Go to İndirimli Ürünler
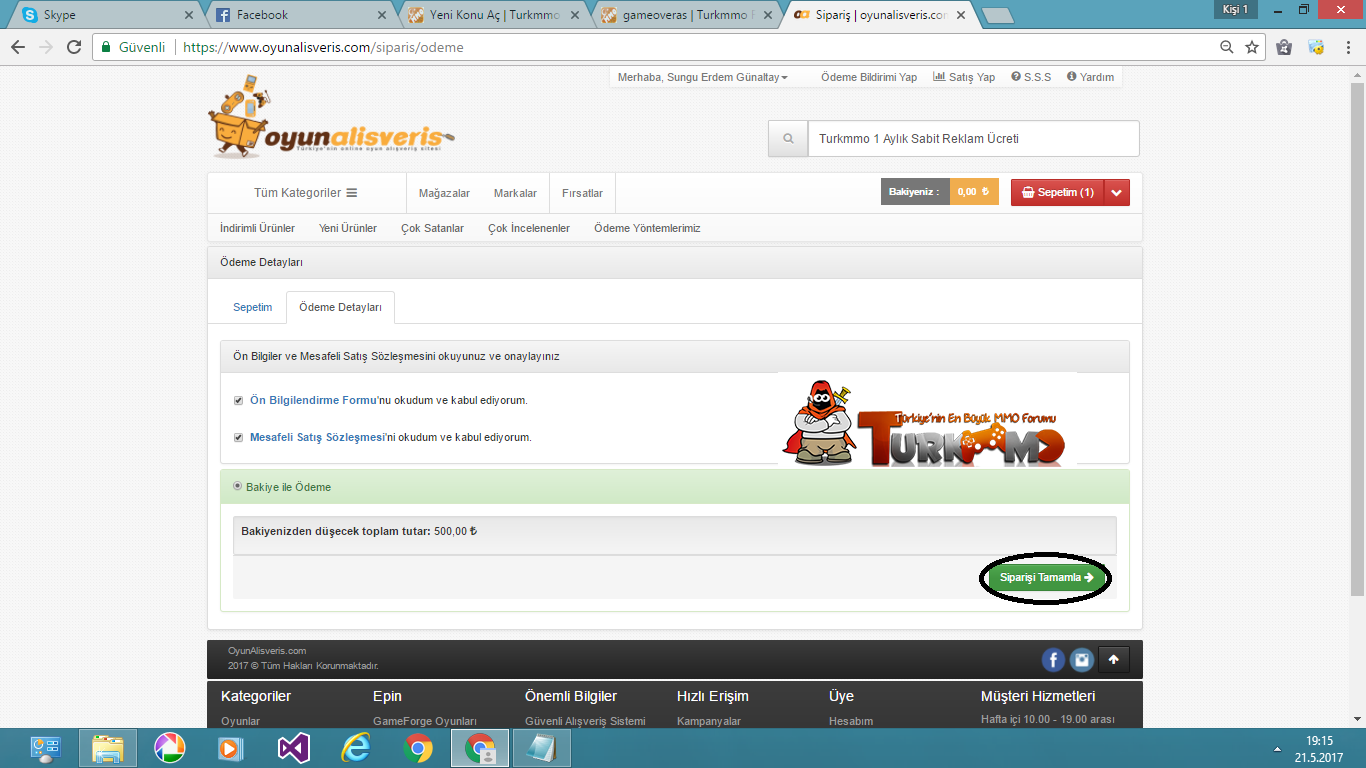 [x=257, y=228]
